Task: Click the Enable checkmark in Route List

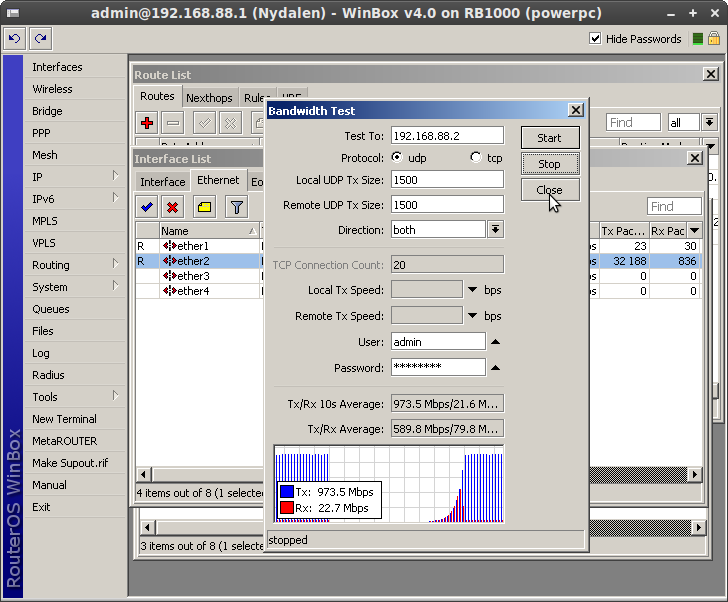Action: point(204,123)
